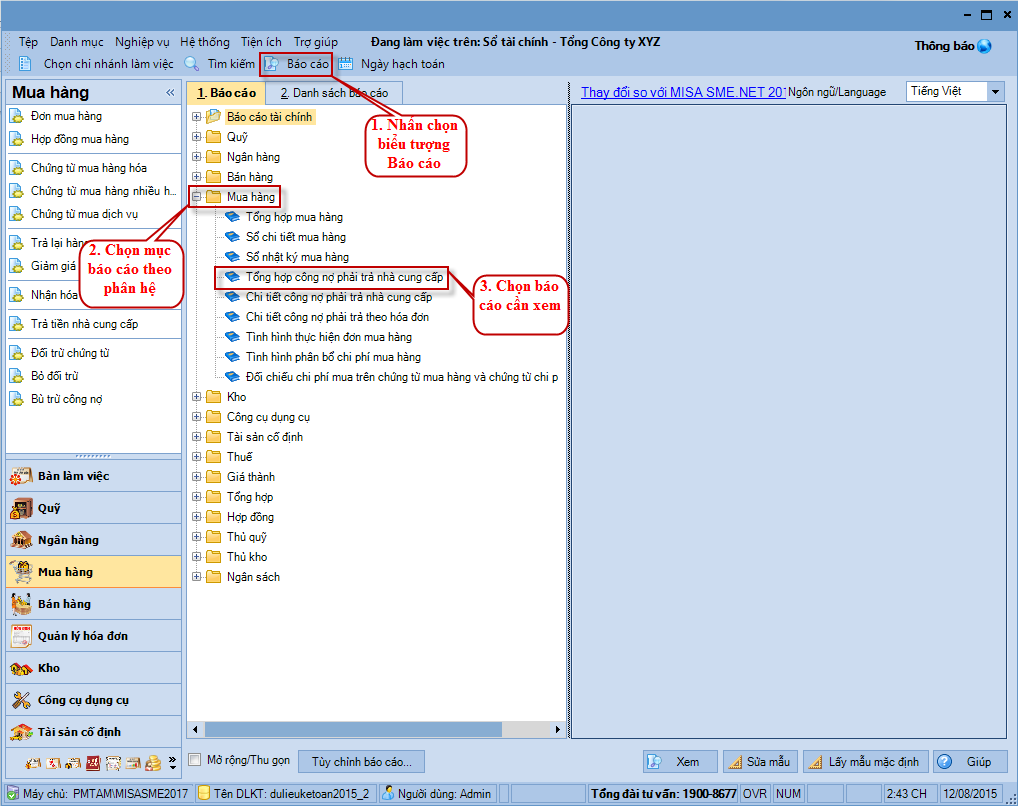
Task: Select Sổ chi tiết mua hàng report
Action: pyautogui.click(x=296, y=237)
